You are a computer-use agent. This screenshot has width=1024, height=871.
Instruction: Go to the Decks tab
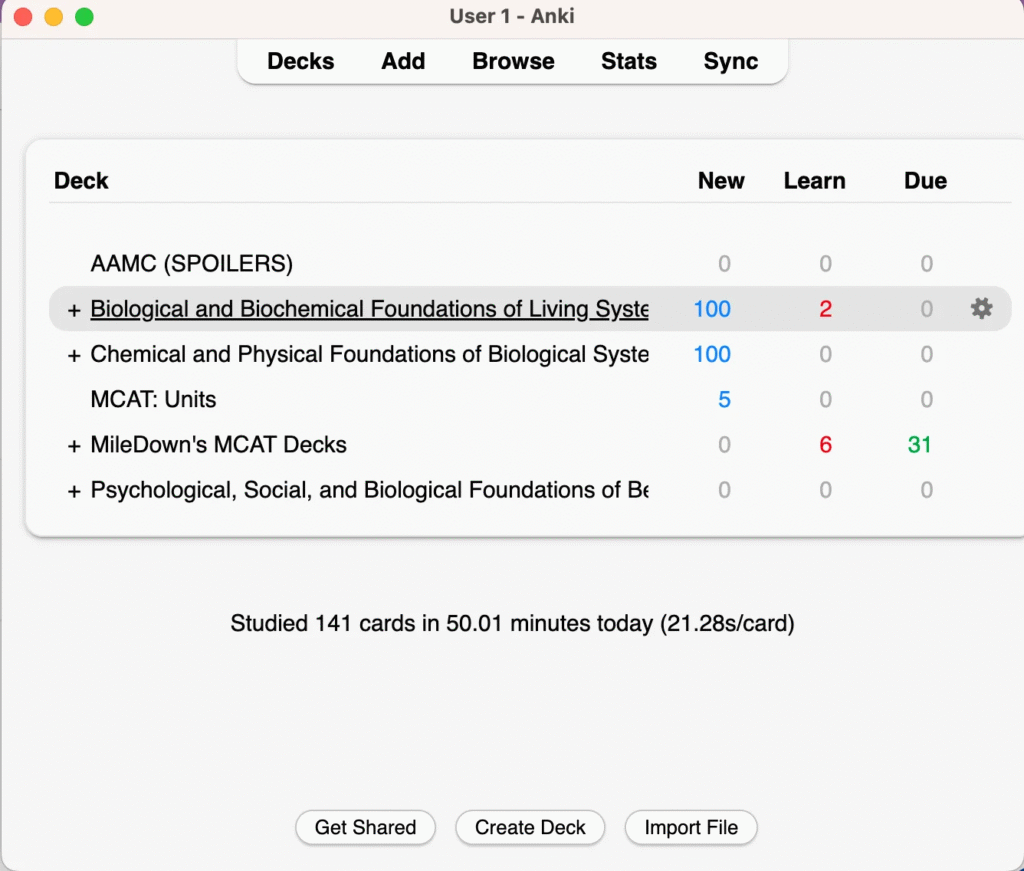300,61
